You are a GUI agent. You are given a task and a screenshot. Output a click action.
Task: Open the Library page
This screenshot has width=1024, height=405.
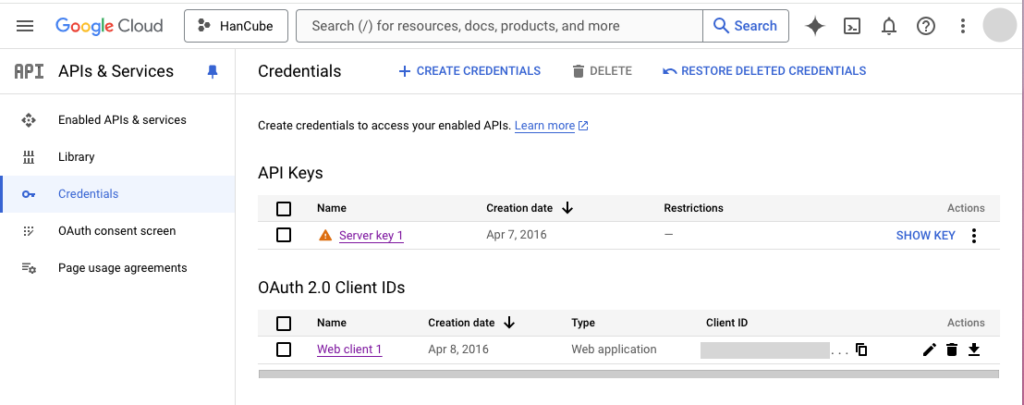click(x=76, y=157)
